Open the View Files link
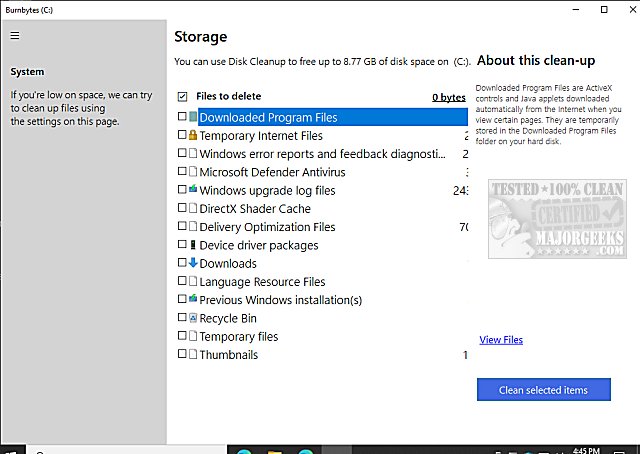 tap(501, 340)
